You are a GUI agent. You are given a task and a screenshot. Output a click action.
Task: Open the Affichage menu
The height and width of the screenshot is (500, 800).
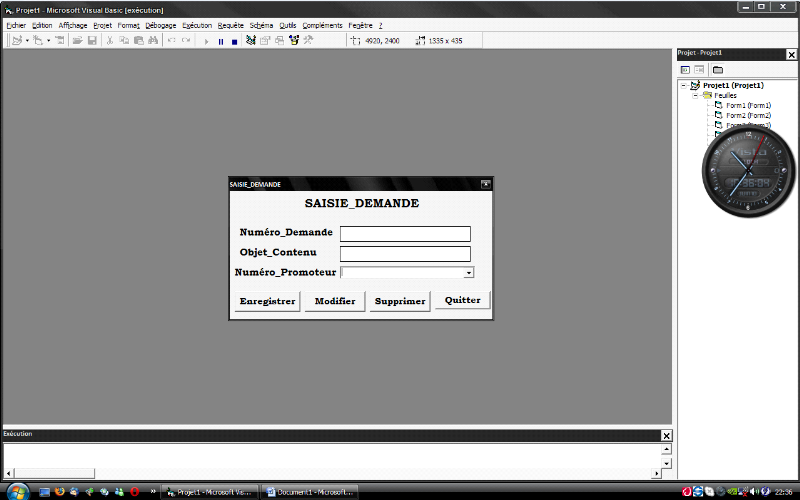click(72, 25)
